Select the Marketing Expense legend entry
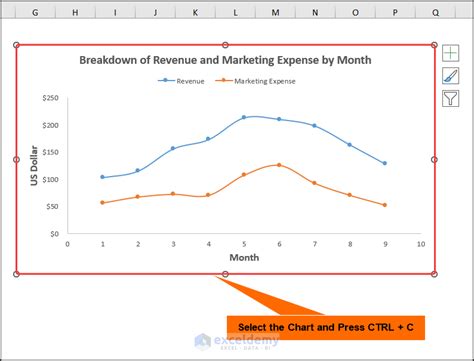474x361 pixels. coord(256,81)
